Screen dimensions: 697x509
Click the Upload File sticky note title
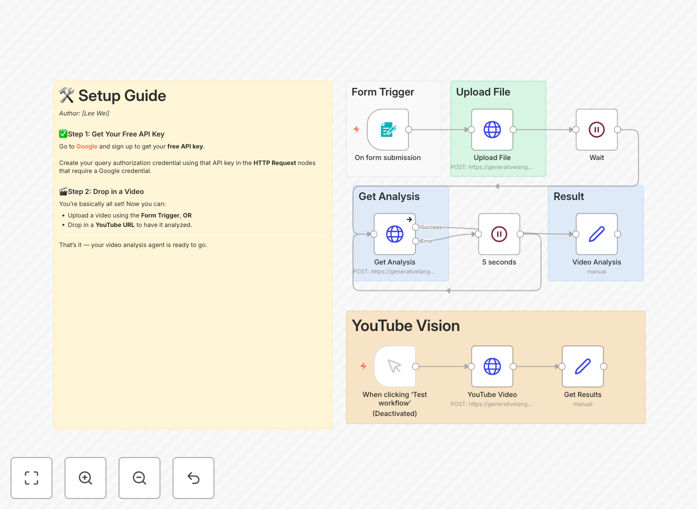point(483,92)
